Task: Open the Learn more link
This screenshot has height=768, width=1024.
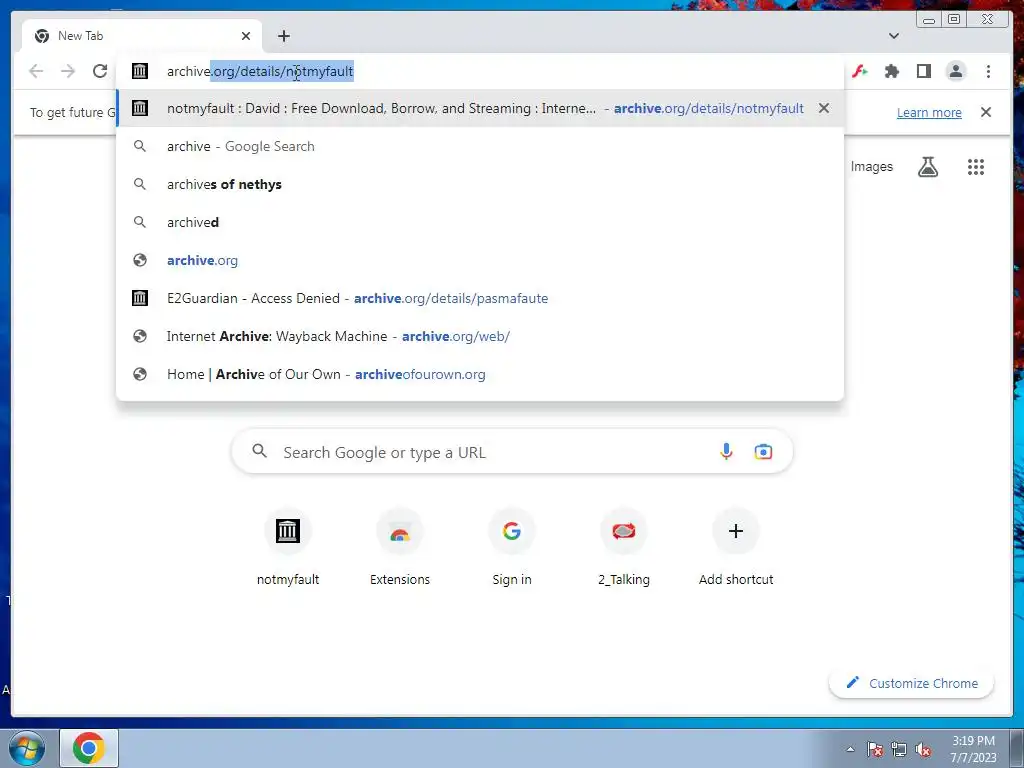Action: click(x=929, y=112)
